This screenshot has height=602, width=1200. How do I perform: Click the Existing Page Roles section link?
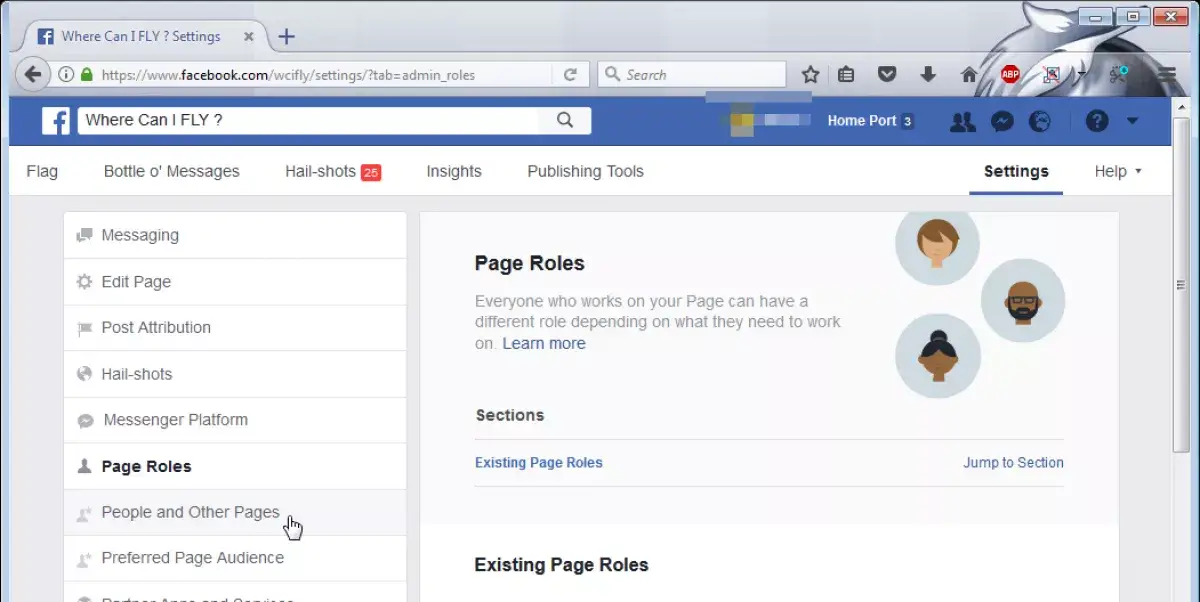(539, 463)
